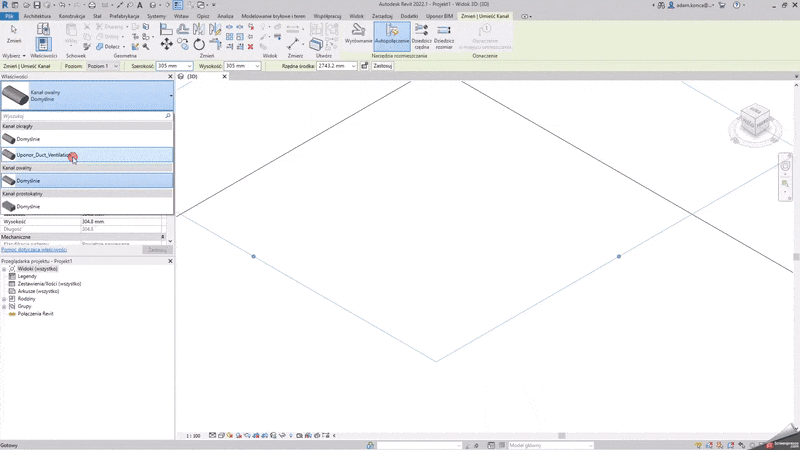Select the Align tool
The height and width of the screenshot is (450, 800).
[166, 29]
